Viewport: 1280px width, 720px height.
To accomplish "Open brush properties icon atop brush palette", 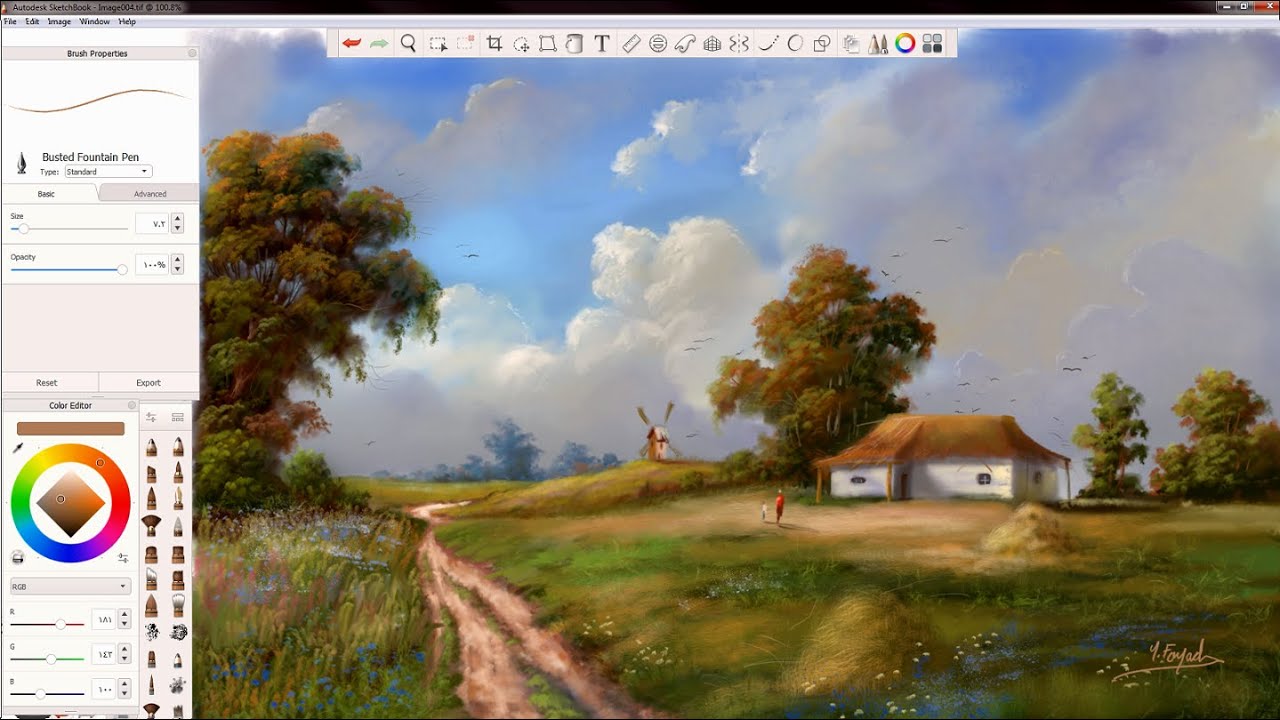I will coord(151,417).
